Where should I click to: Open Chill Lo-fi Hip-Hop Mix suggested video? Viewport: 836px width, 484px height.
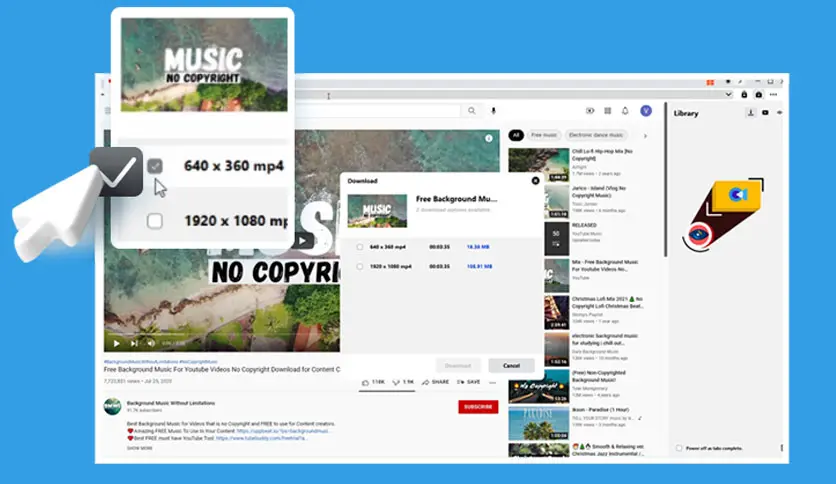576,164
